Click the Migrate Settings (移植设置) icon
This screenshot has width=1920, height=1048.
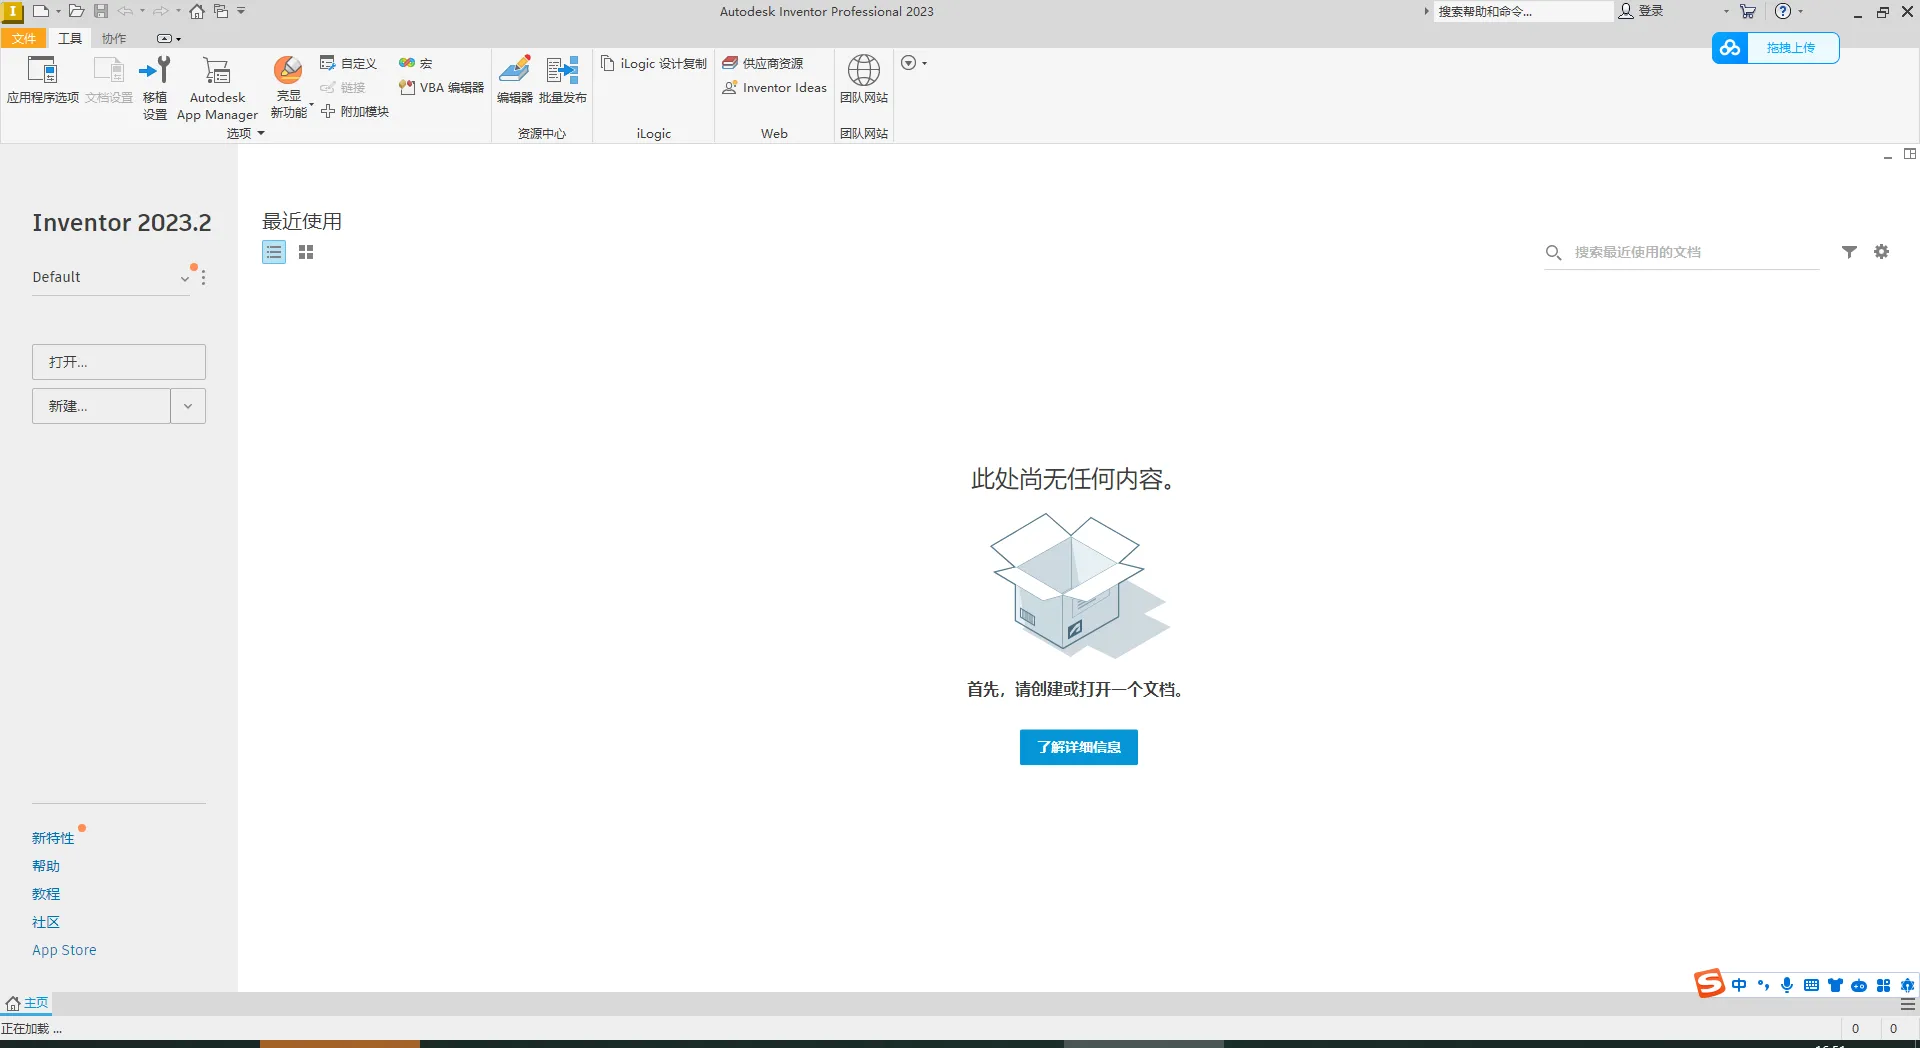pos(155,80)
